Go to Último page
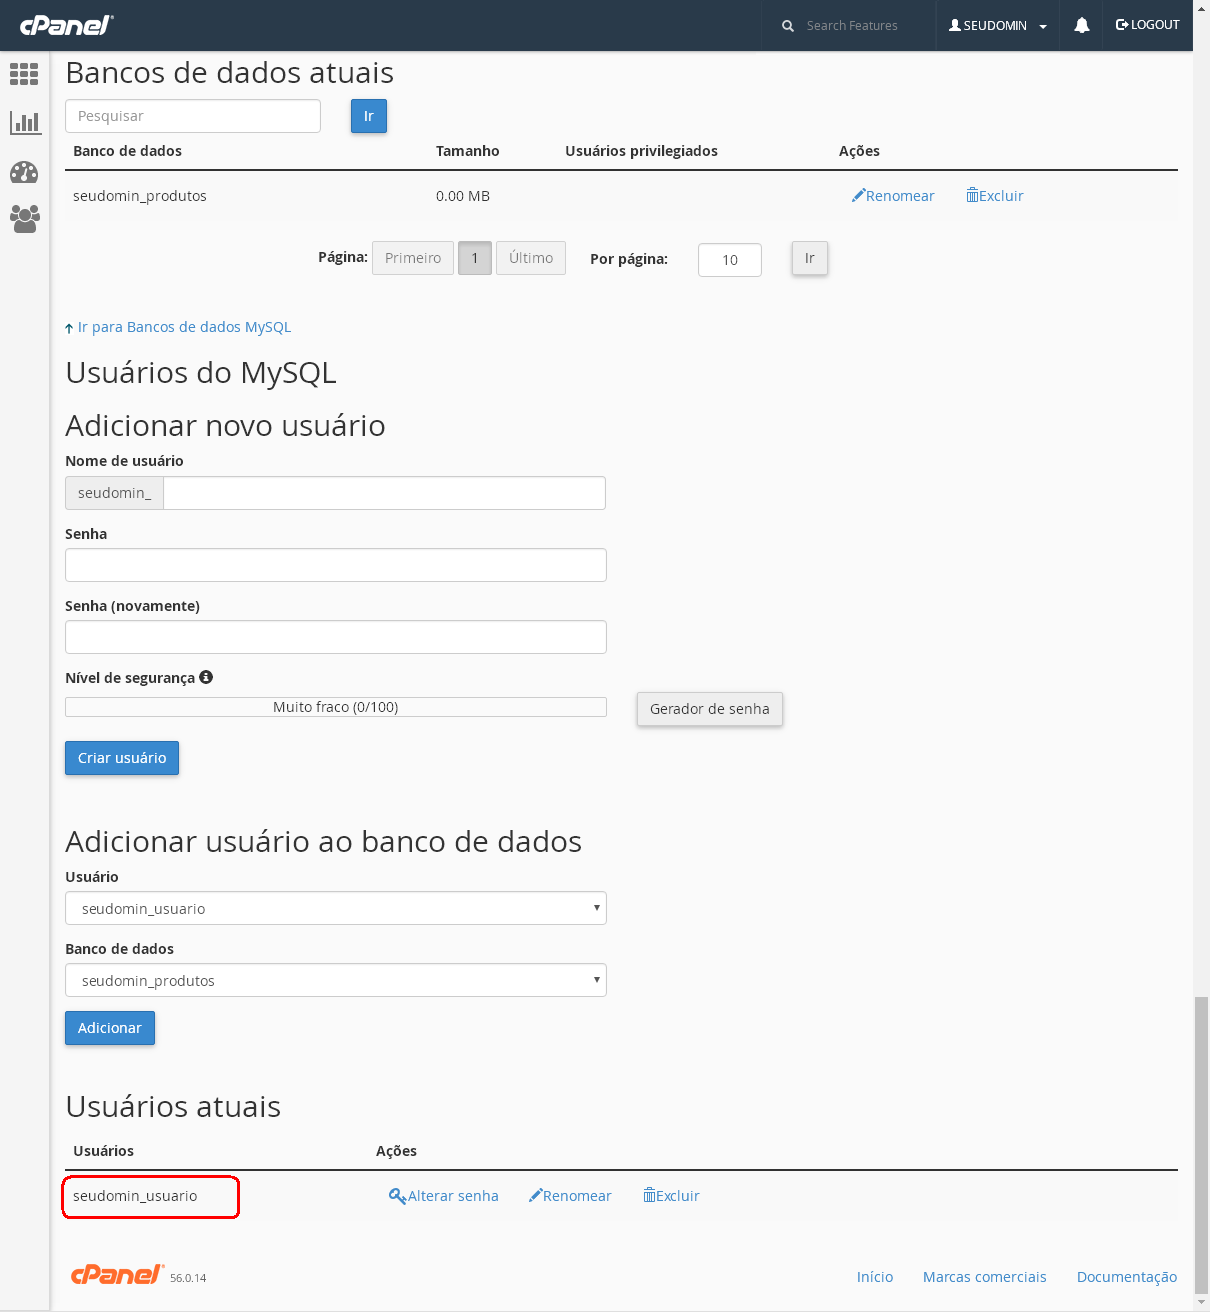The height and width of the screenshot is (1312, 1210). 531,258
